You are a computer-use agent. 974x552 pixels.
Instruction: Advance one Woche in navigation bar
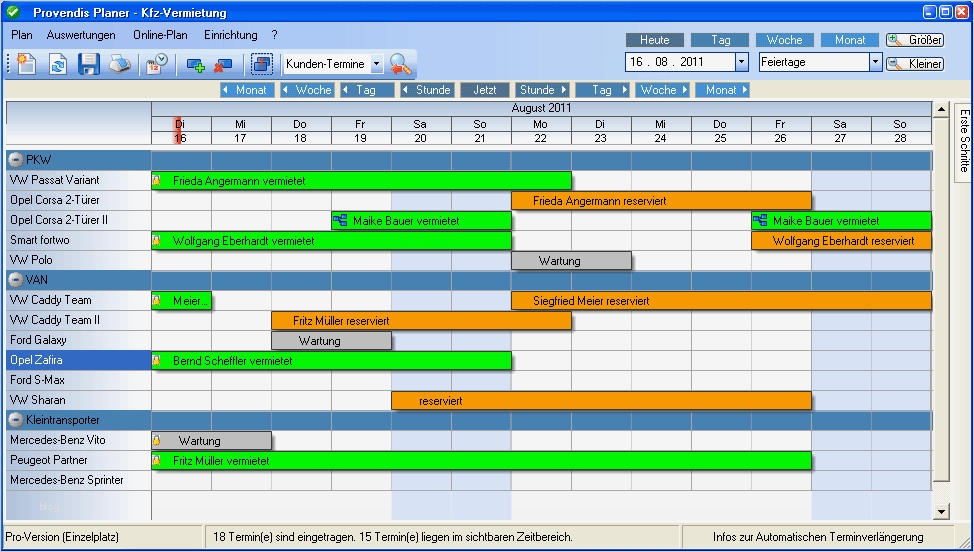pyautogui.click(x=662, y=90)
